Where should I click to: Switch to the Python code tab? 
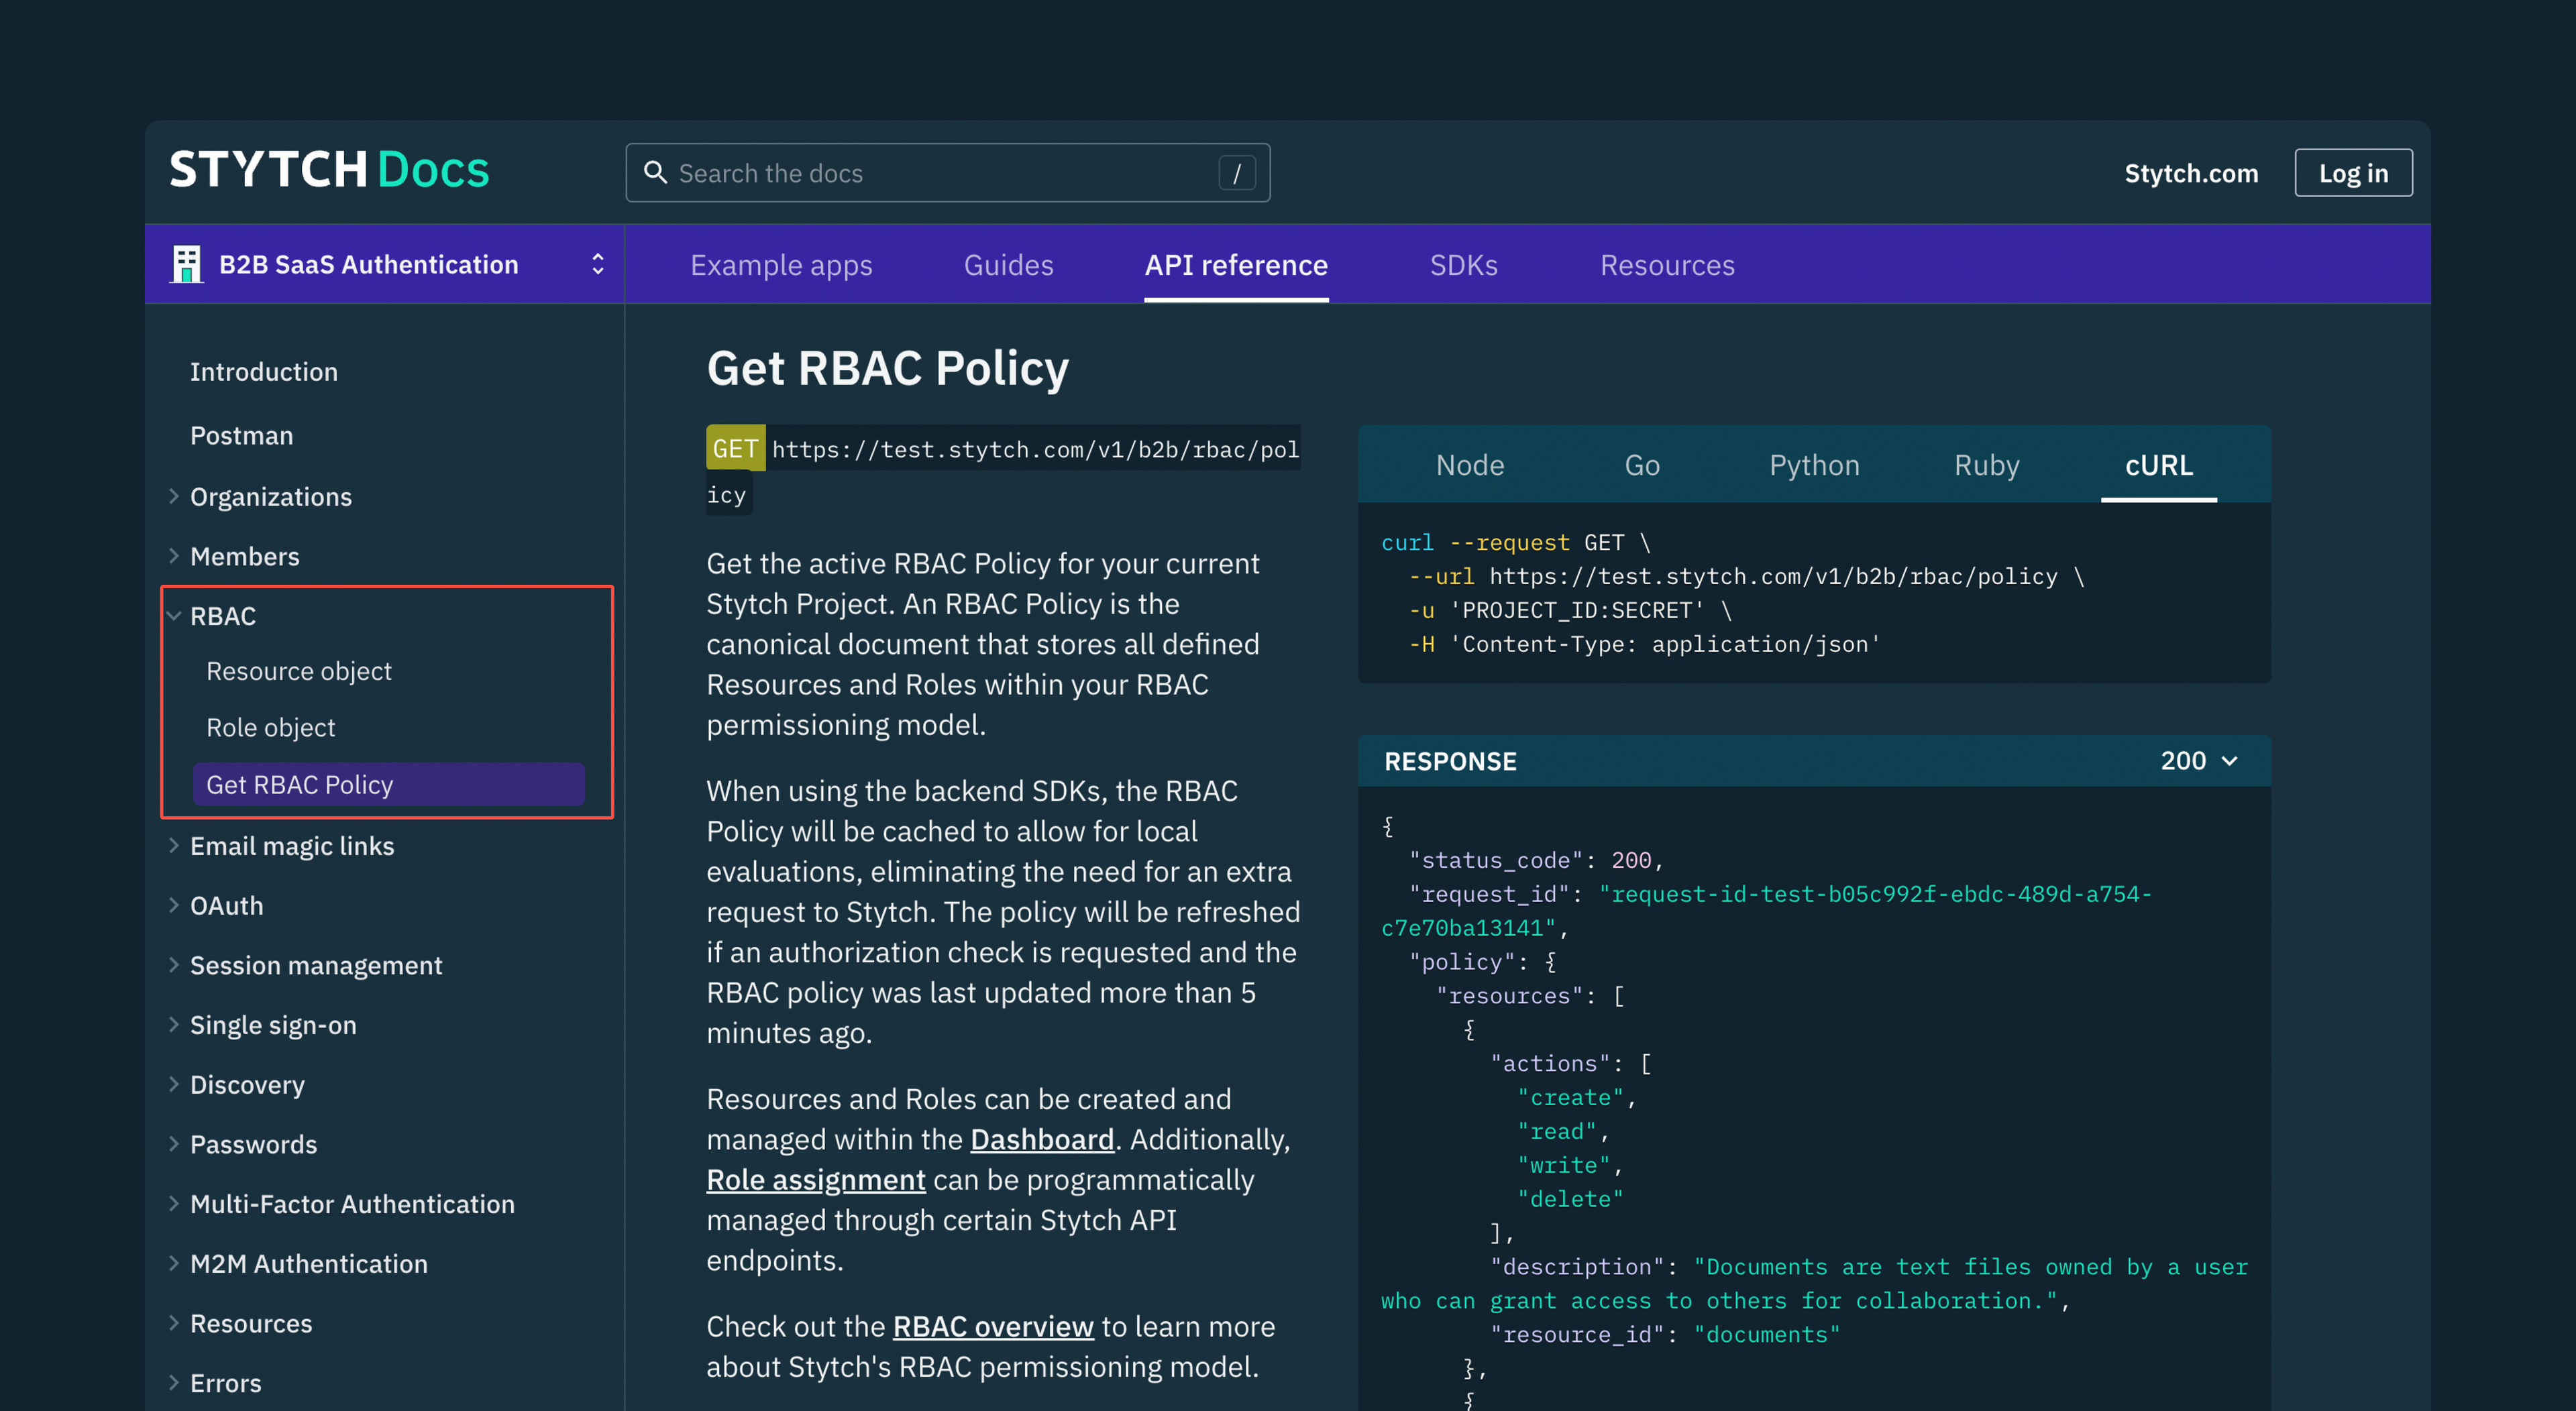click(x=1813, y=465)
